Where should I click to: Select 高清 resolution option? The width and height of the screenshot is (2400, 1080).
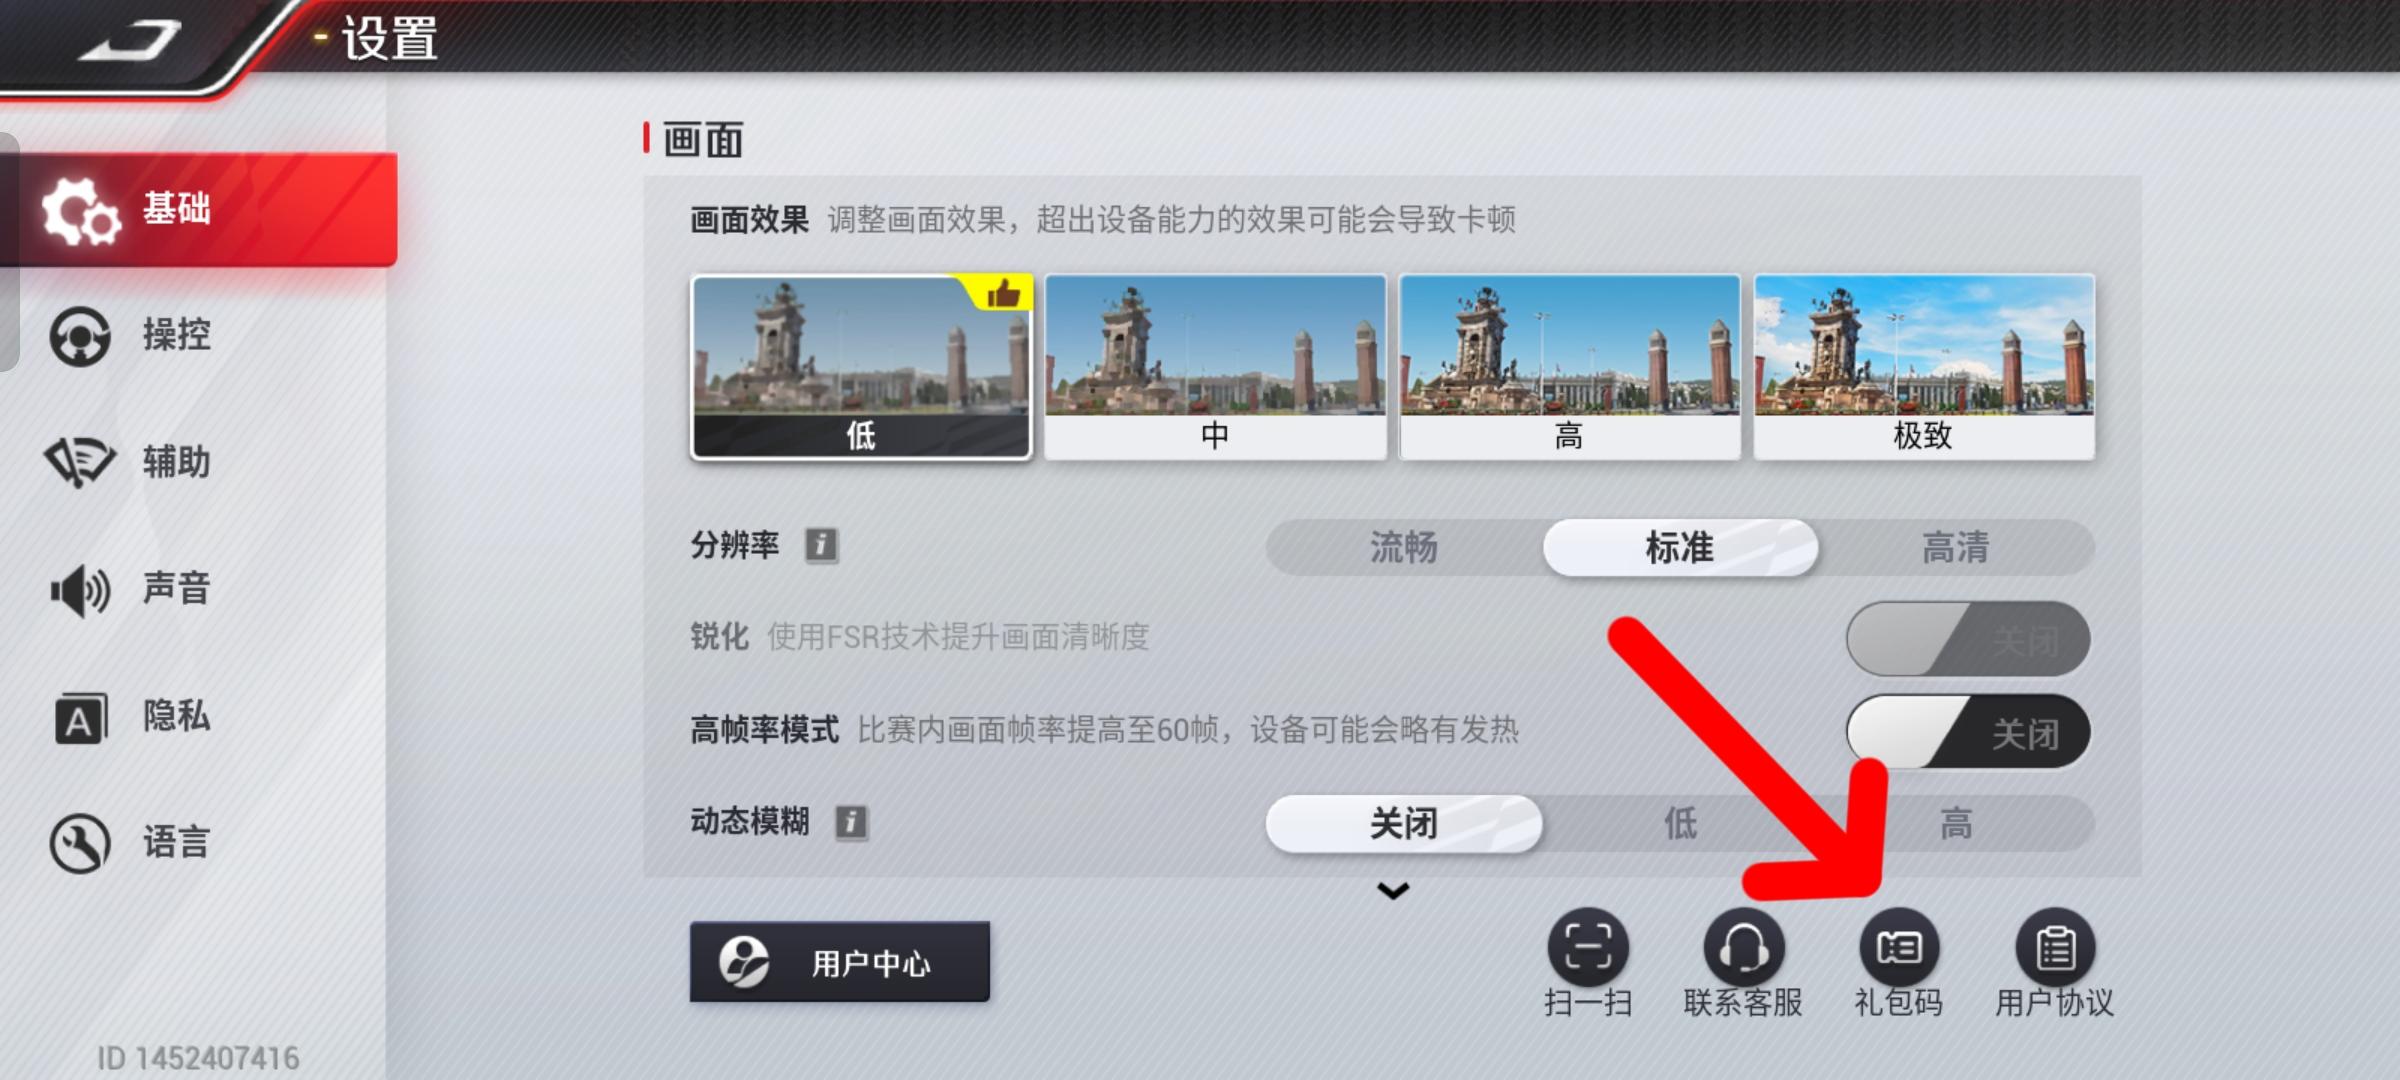tap(1955, 547)
